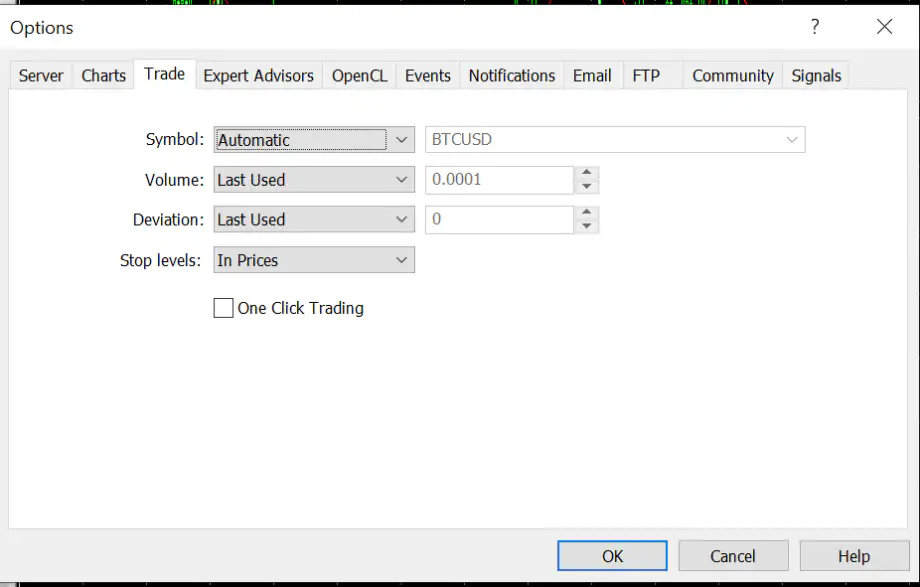Click the Volume value field showing 0.0001
Image resolution: width=920 pixels, height=587 pixels.
(x=499, y=180)
